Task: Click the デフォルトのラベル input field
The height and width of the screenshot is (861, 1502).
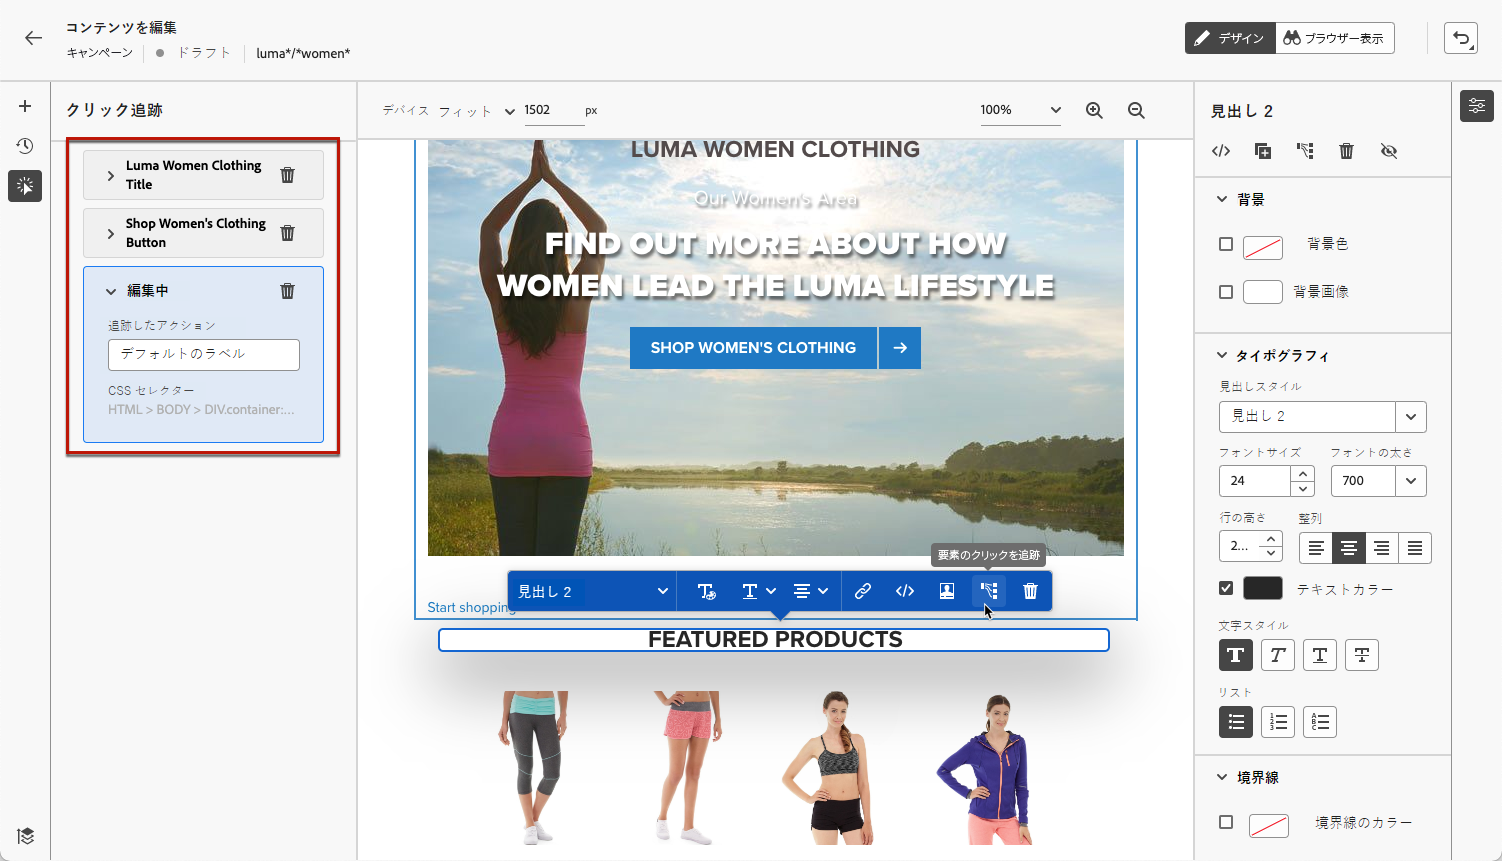Action: 204,355
